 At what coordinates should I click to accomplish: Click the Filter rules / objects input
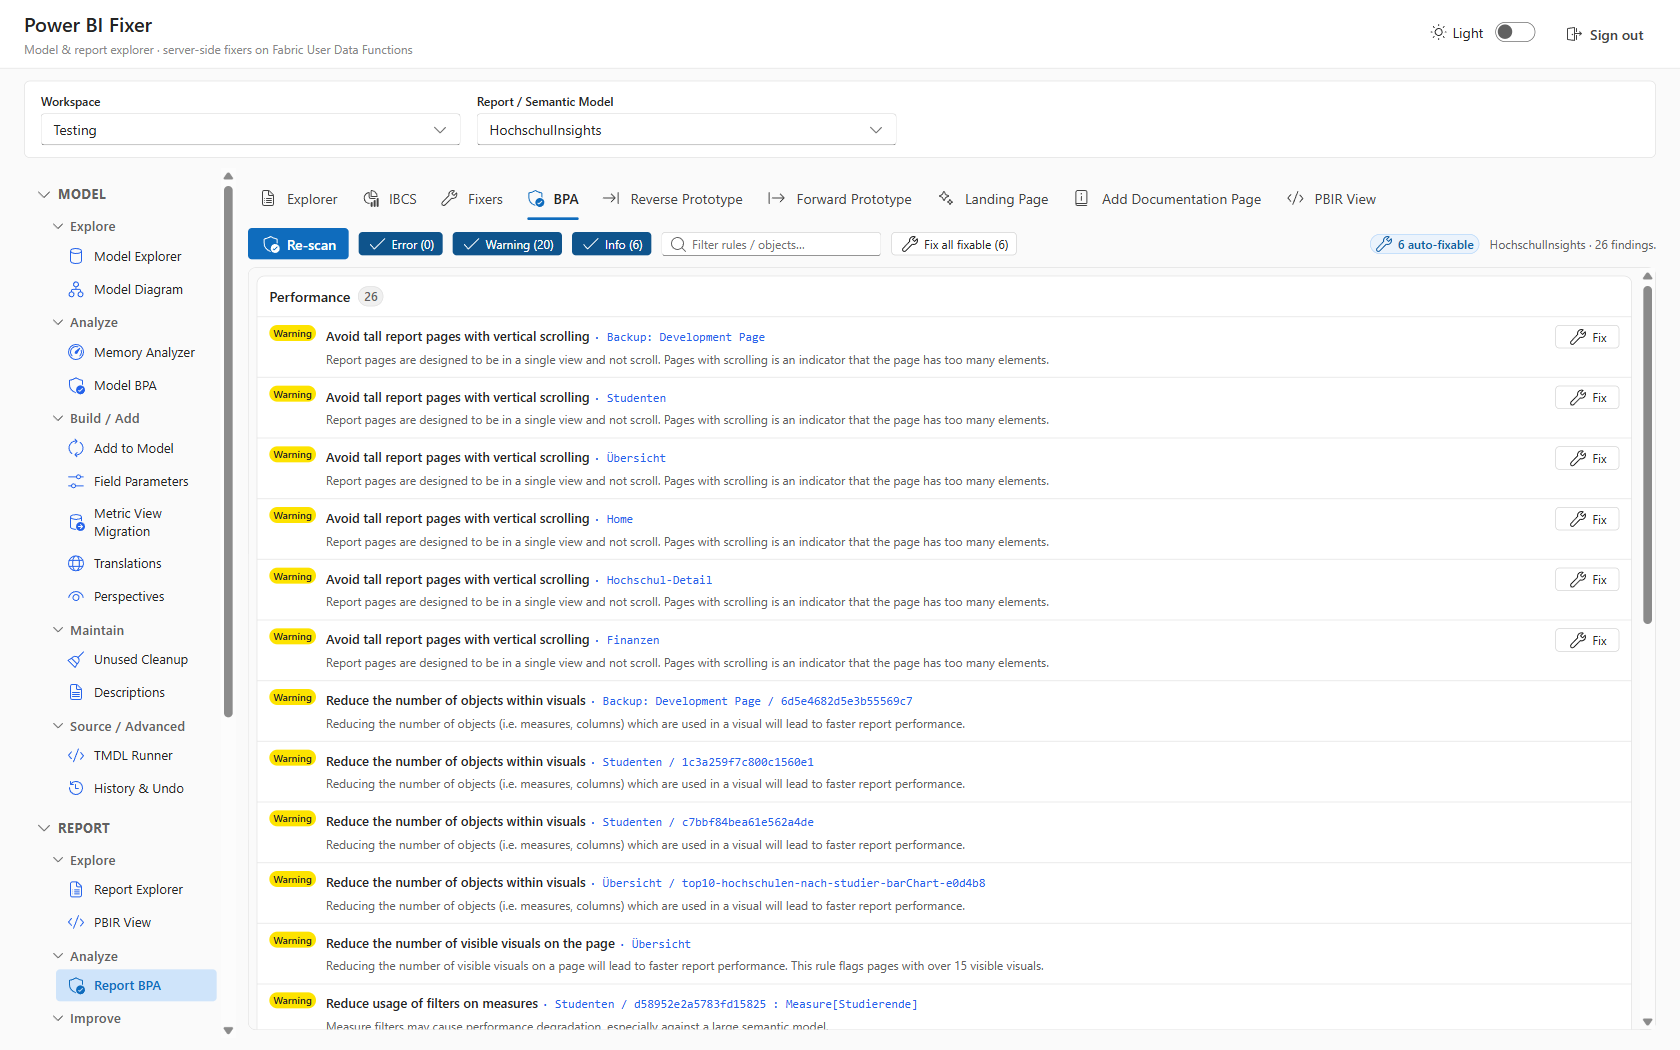click(x=771, y=244)
